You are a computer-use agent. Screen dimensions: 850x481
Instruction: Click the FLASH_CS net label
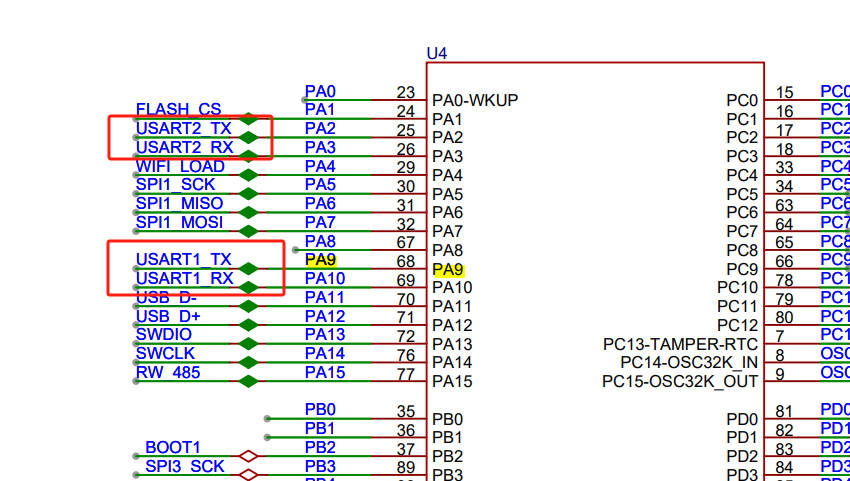[178, 109]
